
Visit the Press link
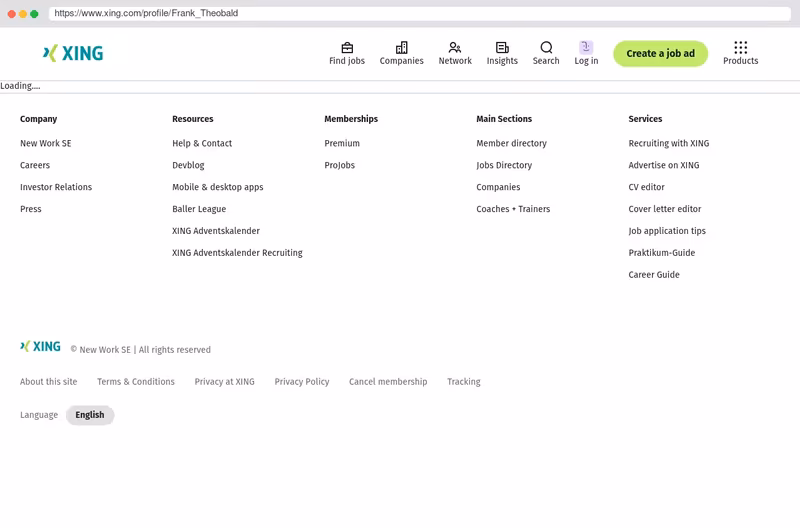pos(31,209)
